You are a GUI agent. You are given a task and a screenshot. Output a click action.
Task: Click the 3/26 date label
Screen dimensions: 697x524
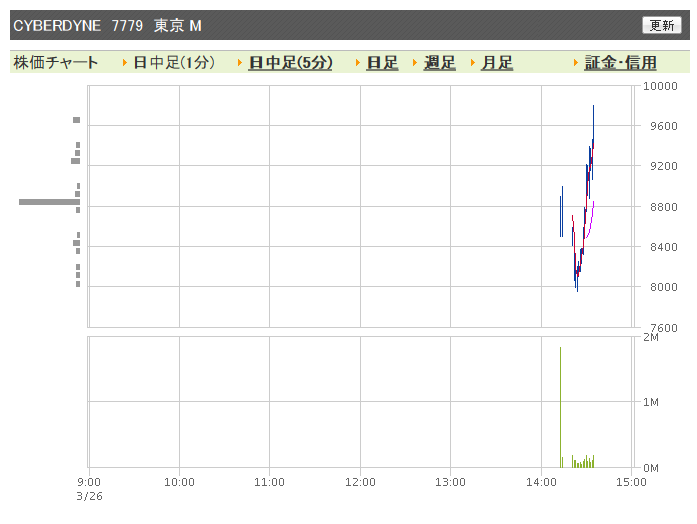tap(89, 496)
